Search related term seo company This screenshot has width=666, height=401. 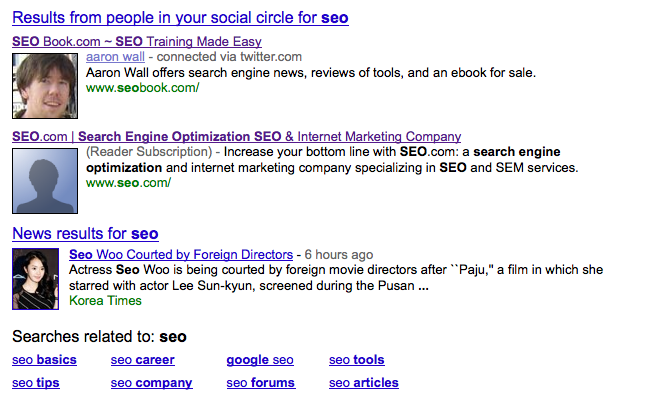pyautogui.click(x=151, y=383)
